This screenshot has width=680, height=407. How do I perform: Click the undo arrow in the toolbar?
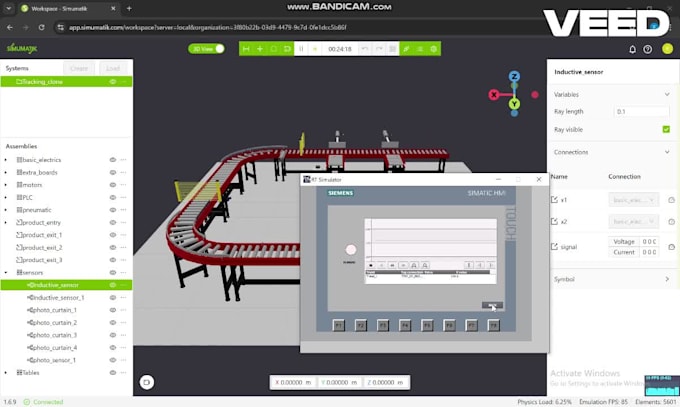[365, 49]
